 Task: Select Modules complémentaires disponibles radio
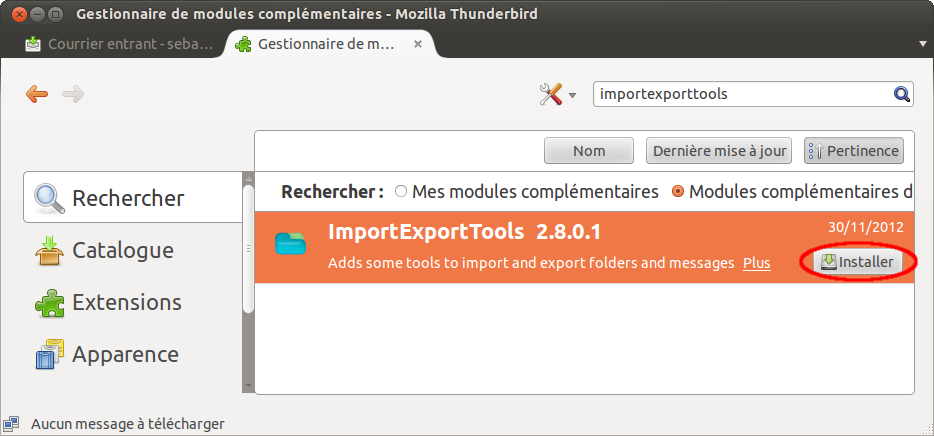[678, 192]
